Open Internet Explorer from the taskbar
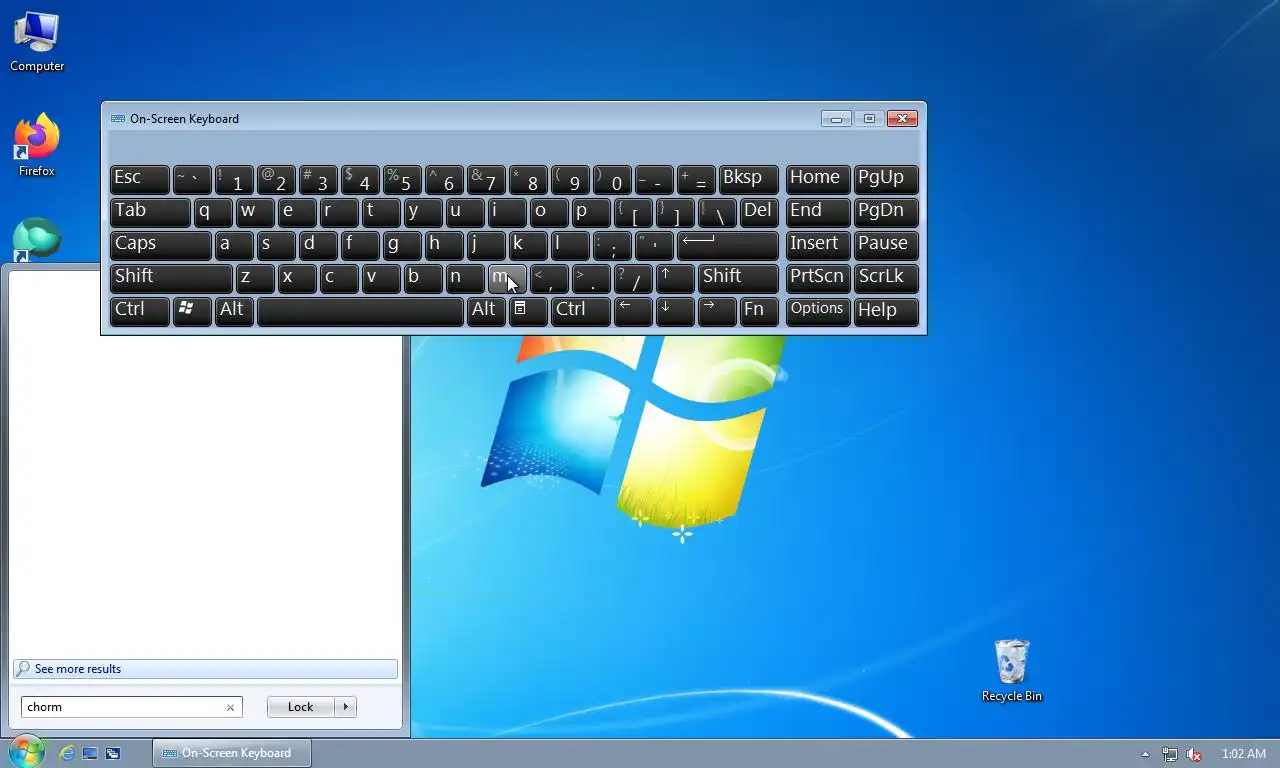 pos(67,753)
